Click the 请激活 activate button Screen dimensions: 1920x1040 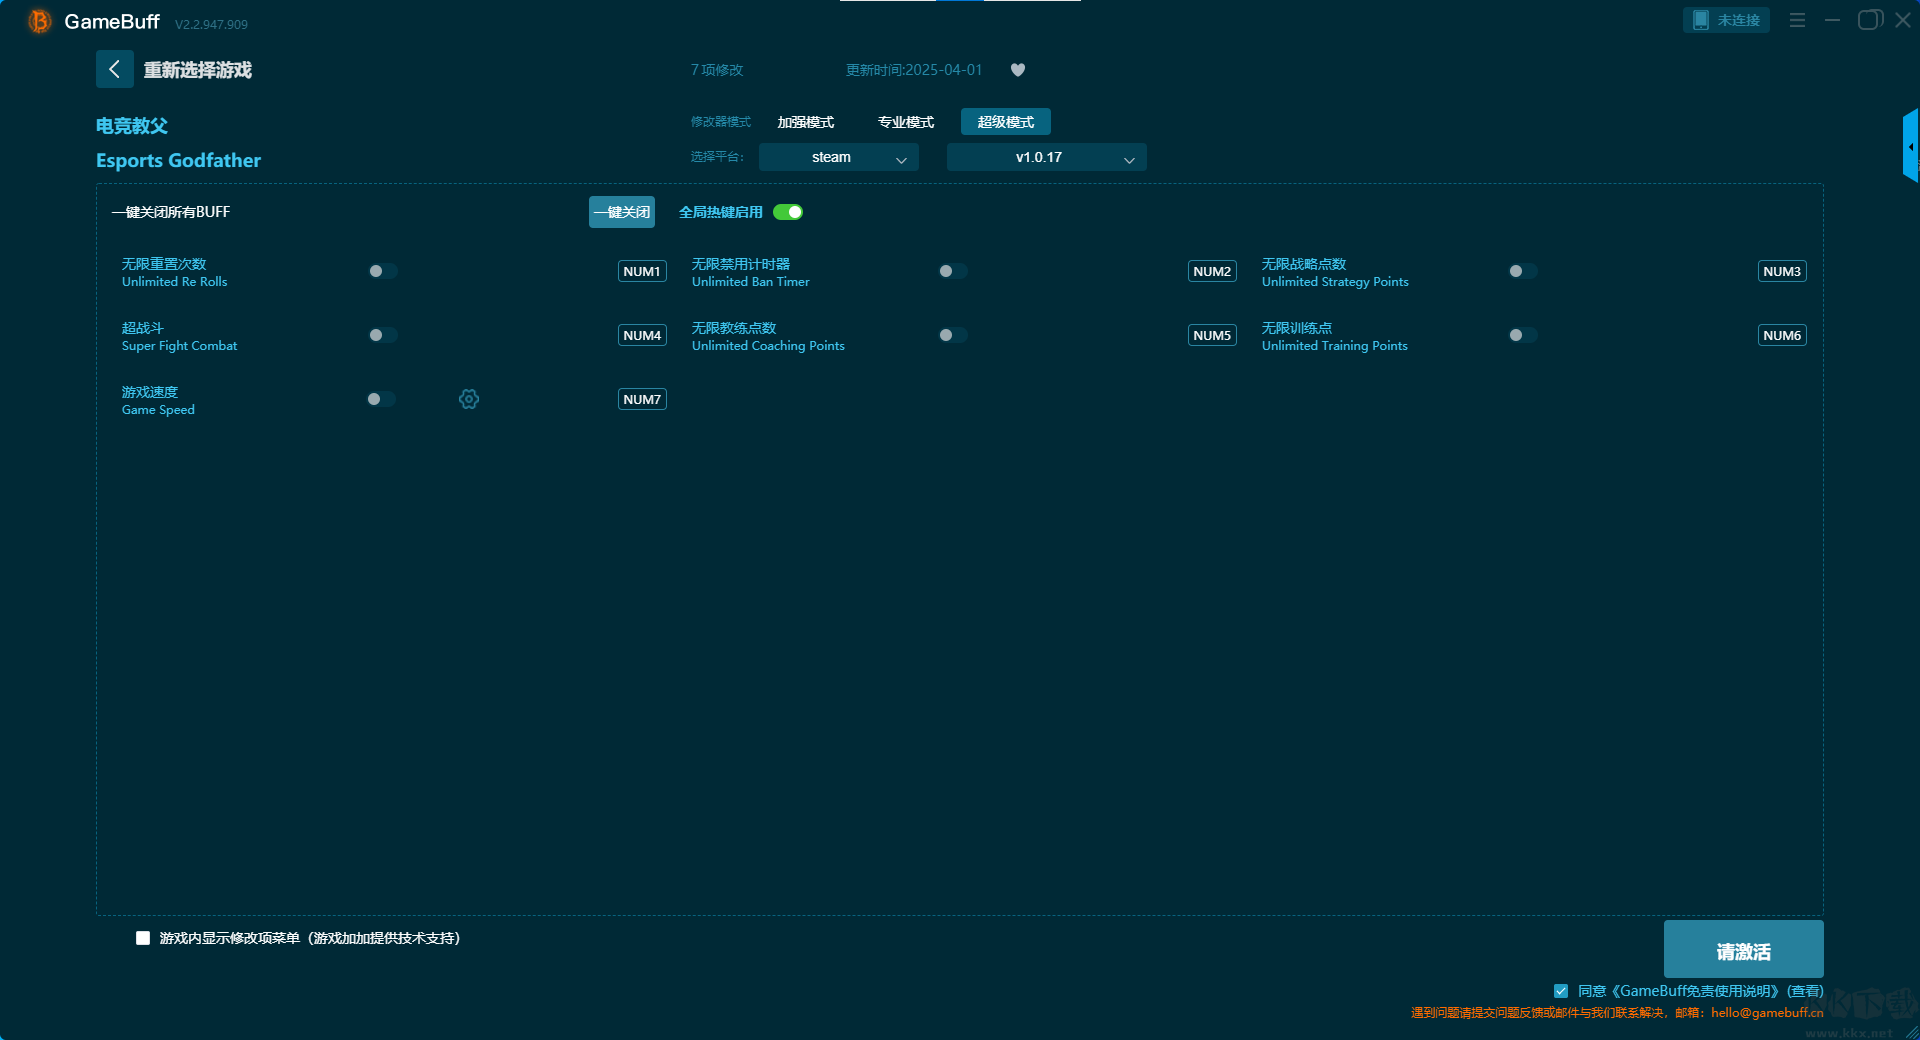click(1743, 950)
